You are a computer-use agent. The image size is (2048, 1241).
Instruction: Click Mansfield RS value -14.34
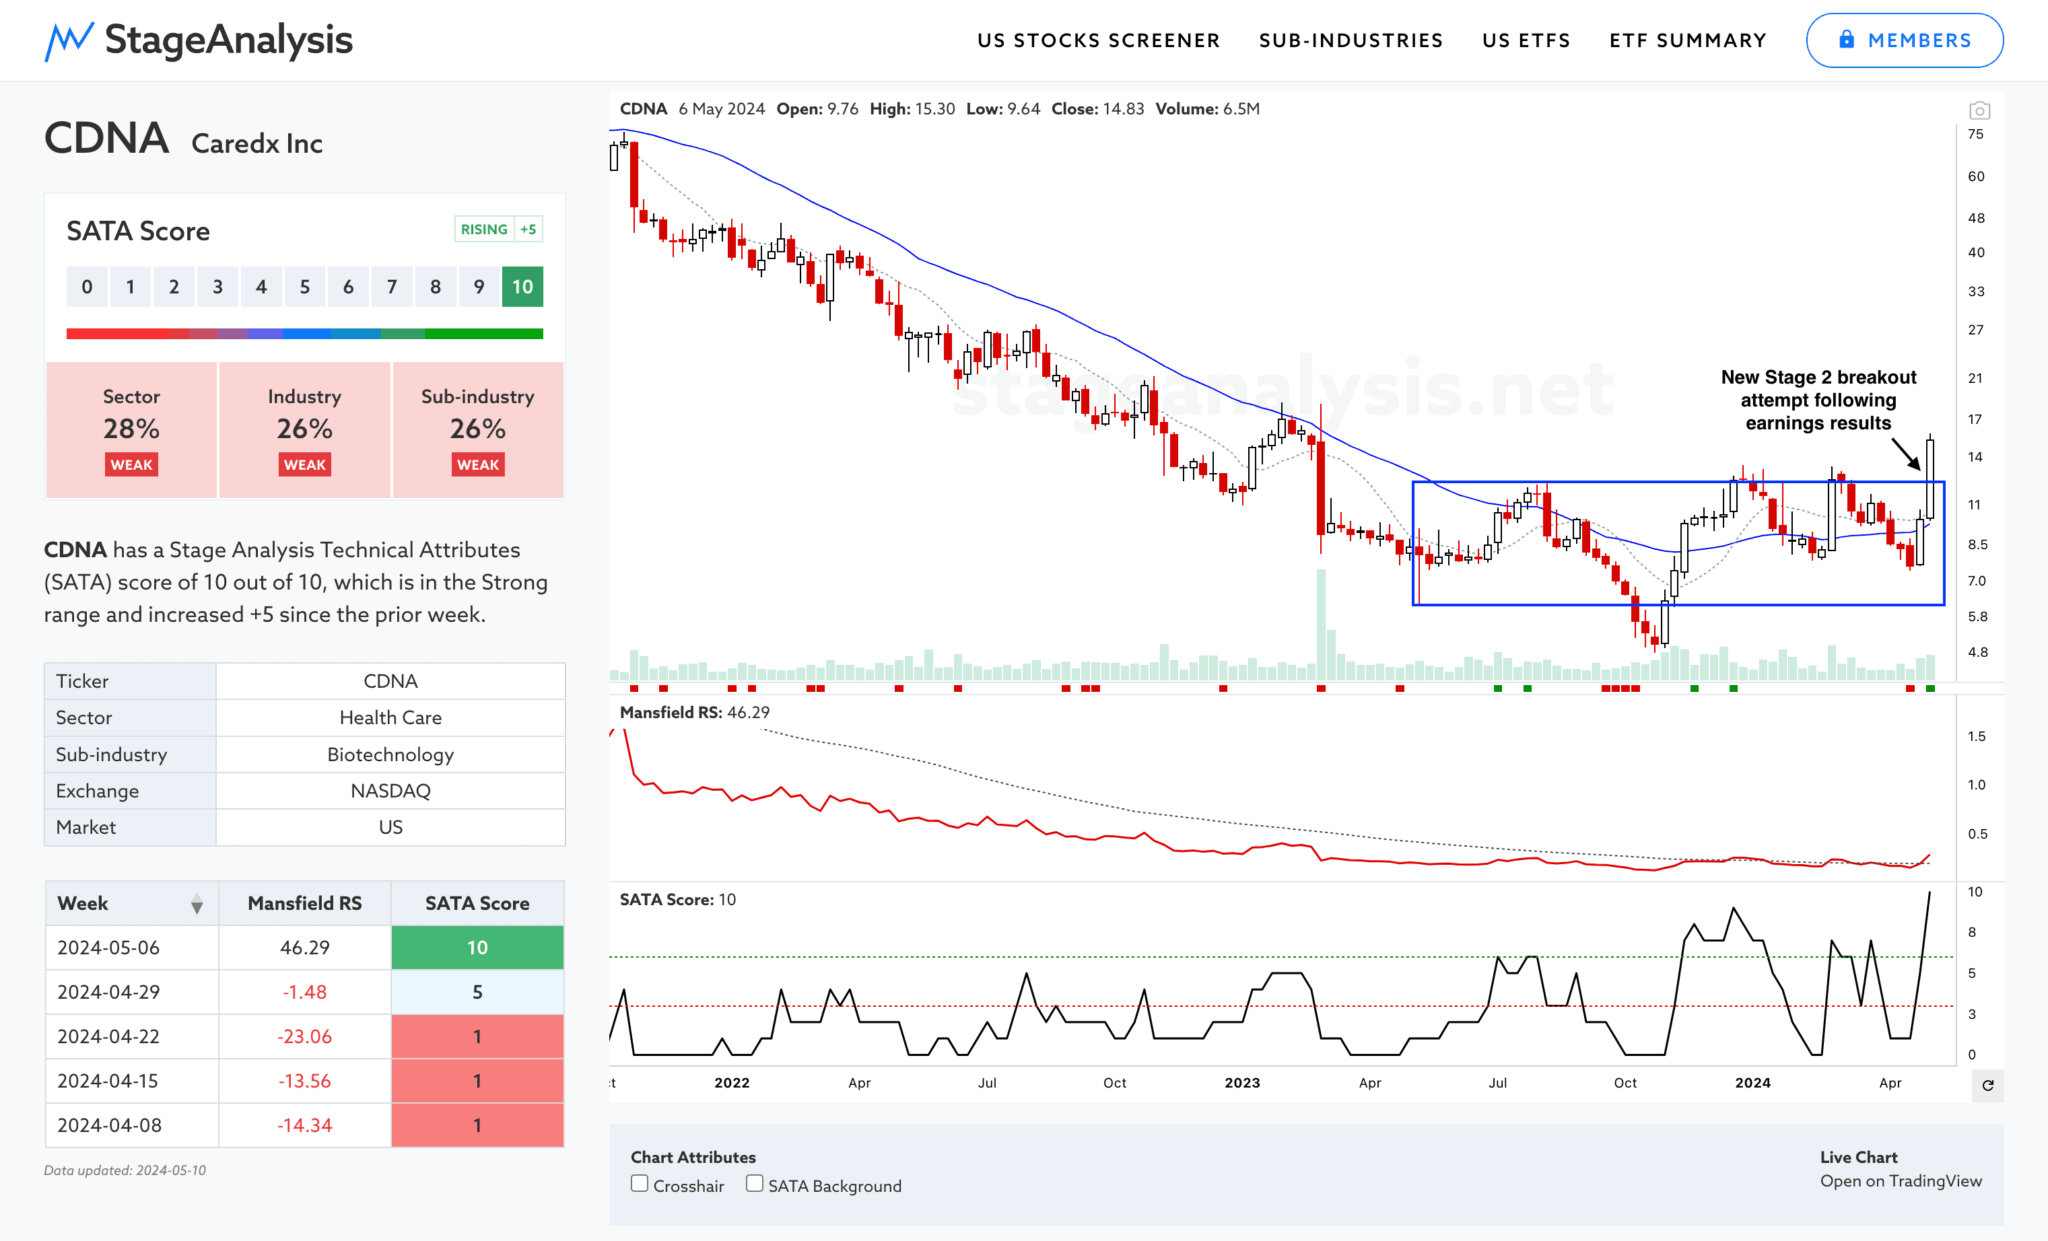[304, 1125]
